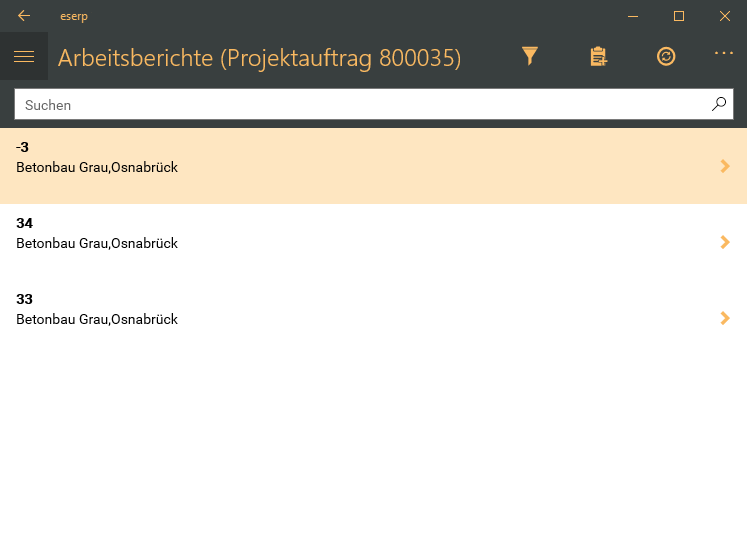
Task: Go back using the arrow in title bar
Action: pos(24,16)
